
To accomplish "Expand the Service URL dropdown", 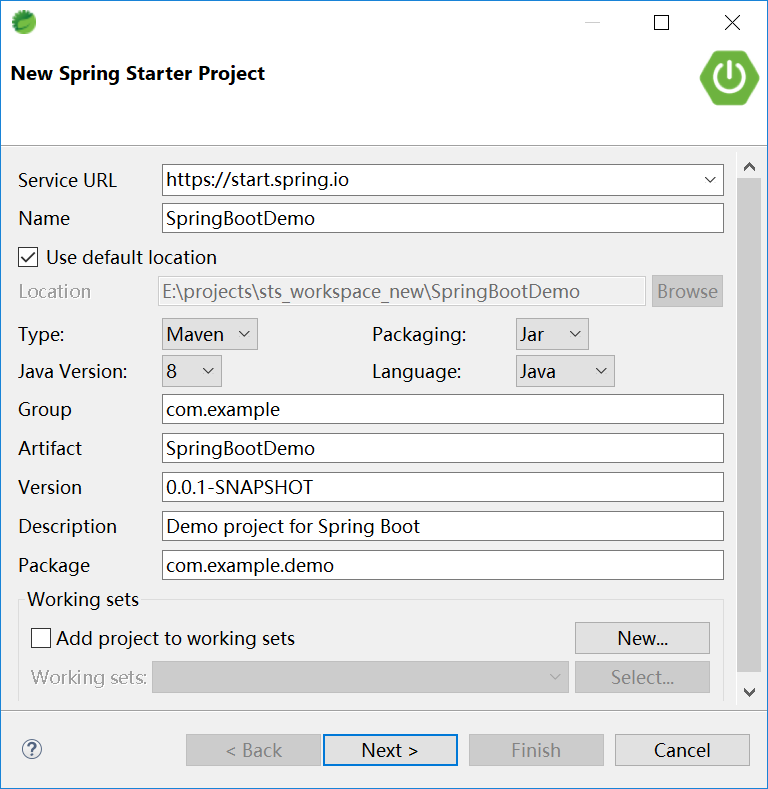I will pyautogui.click(x=710, y=180).
